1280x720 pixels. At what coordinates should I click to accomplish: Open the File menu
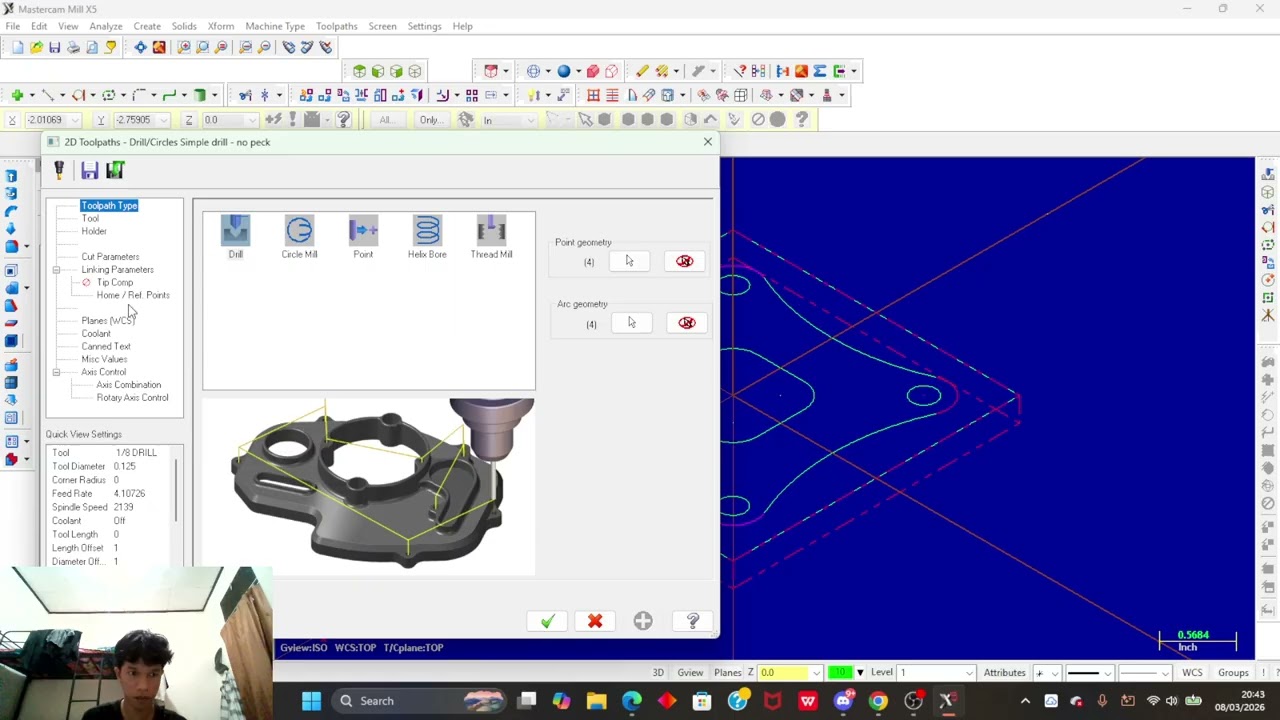(x=13, y=26)
